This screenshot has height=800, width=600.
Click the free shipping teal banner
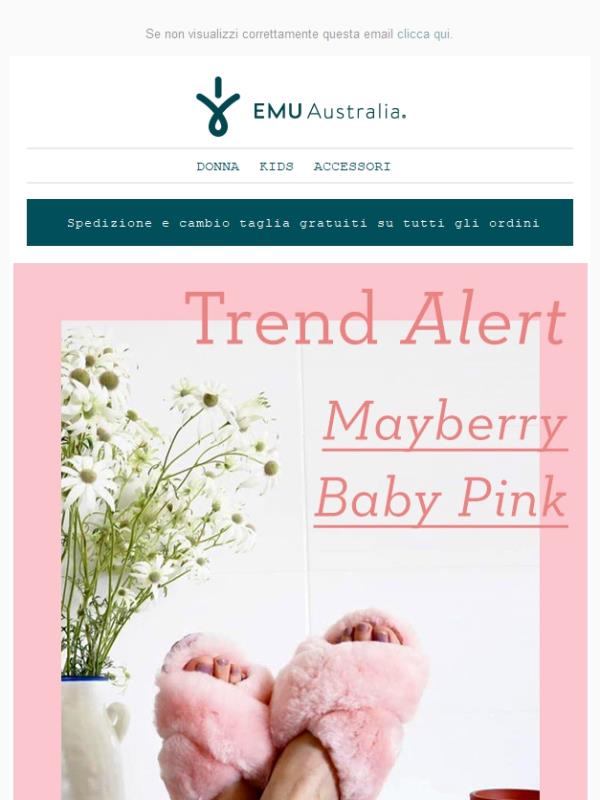point(300,222)
